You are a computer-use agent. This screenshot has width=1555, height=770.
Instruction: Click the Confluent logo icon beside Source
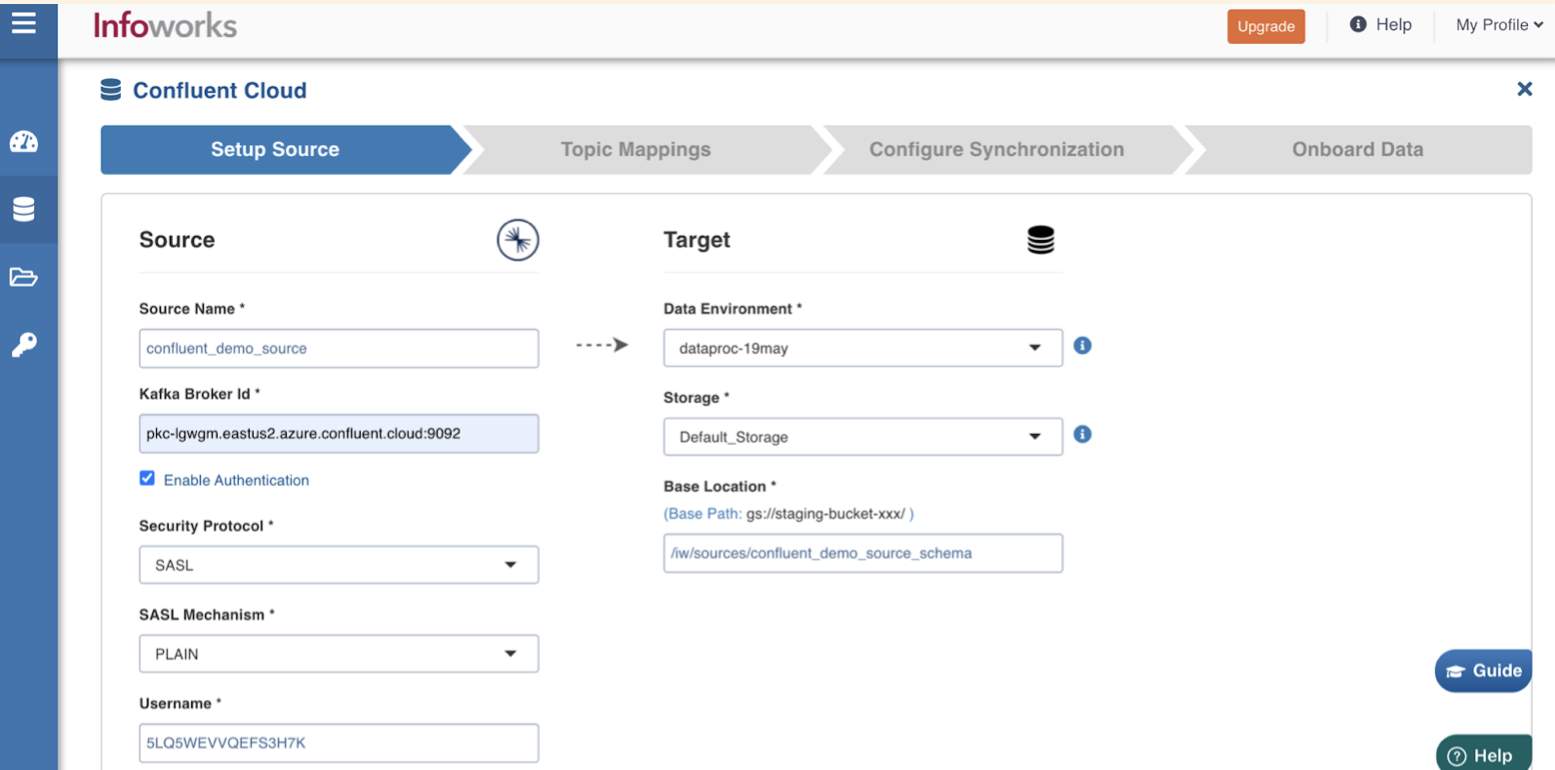coord(518,241)
